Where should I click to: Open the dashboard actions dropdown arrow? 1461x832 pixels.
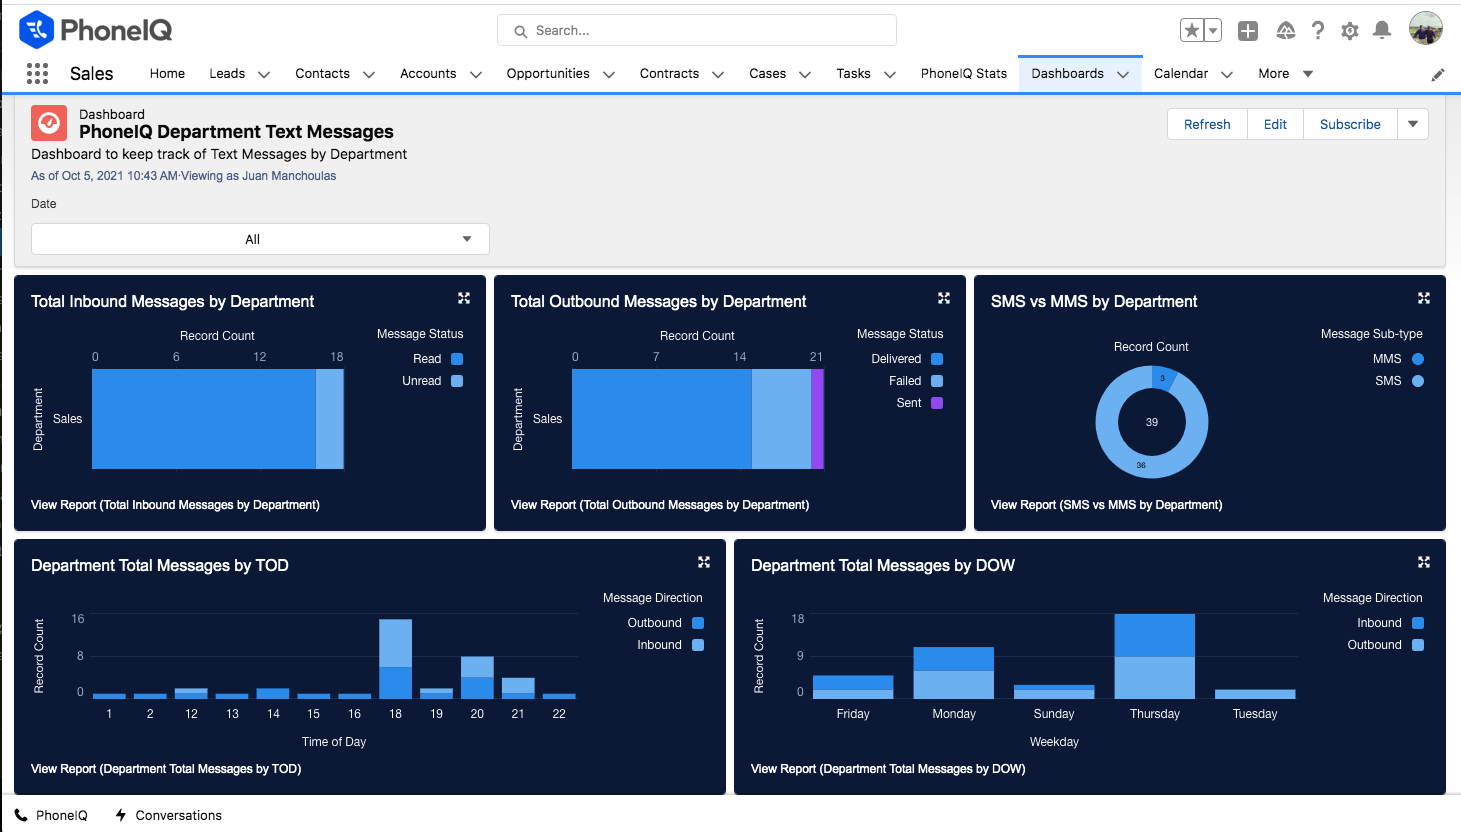[x=1413, y=124]
